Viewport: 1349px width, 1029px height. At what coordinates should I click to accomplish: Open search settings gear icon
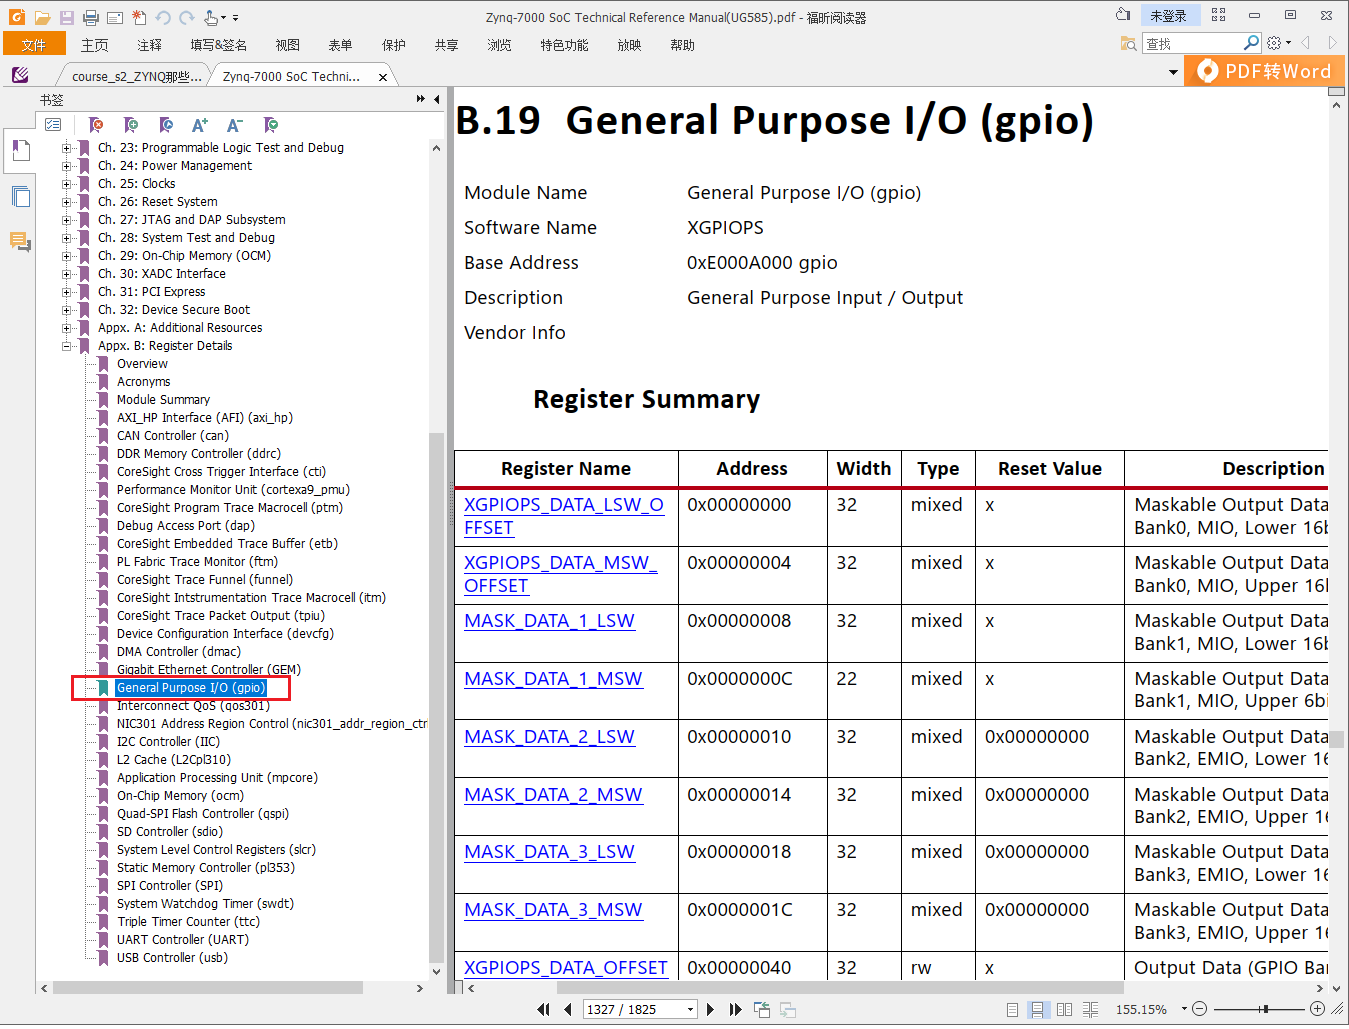[x=1274, y=43]
